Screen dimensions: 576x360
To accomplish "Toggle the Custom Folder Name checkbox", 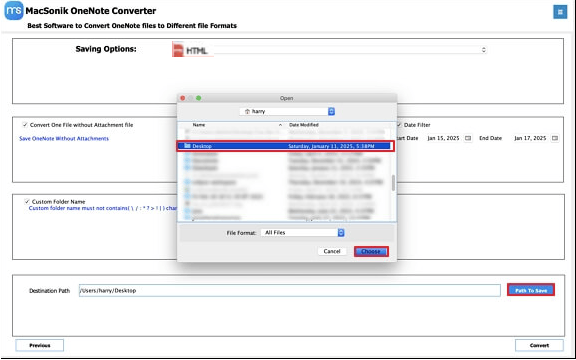I will point(27,202).
